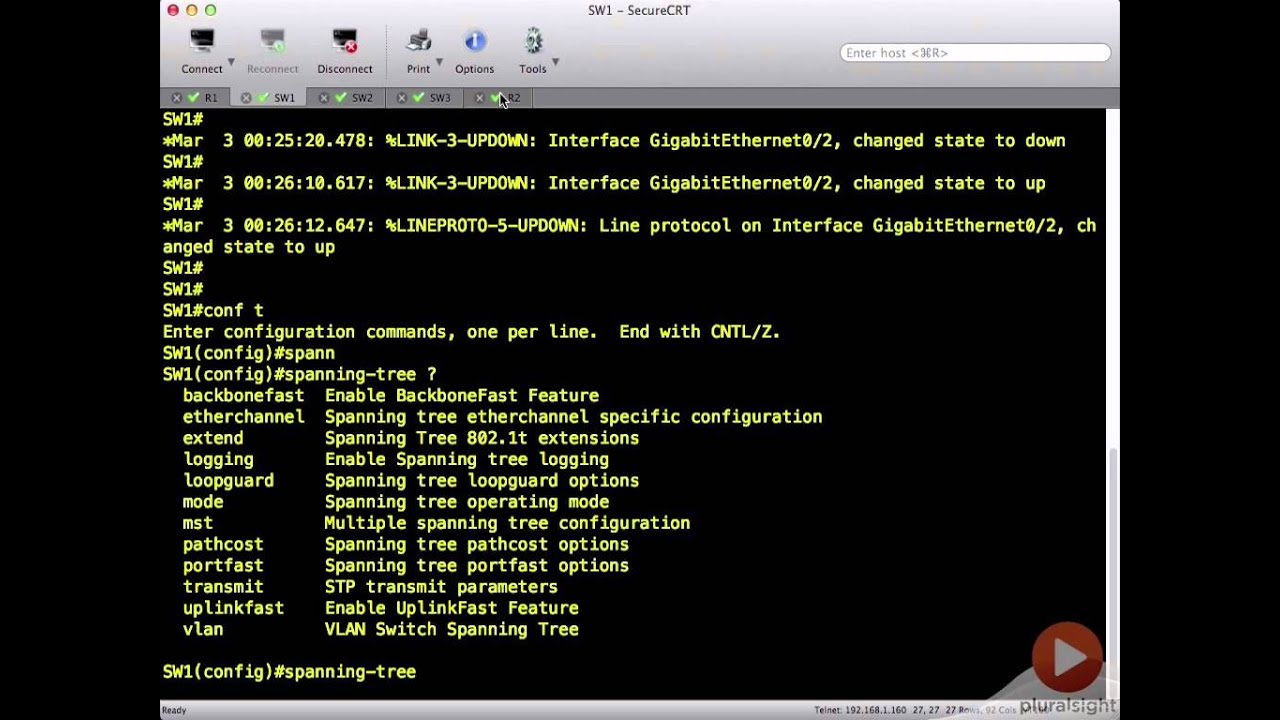This screenshot has height=720, width=1280.
Task: Click the 'backbonefast' option text
Action: tap(243, 396)
